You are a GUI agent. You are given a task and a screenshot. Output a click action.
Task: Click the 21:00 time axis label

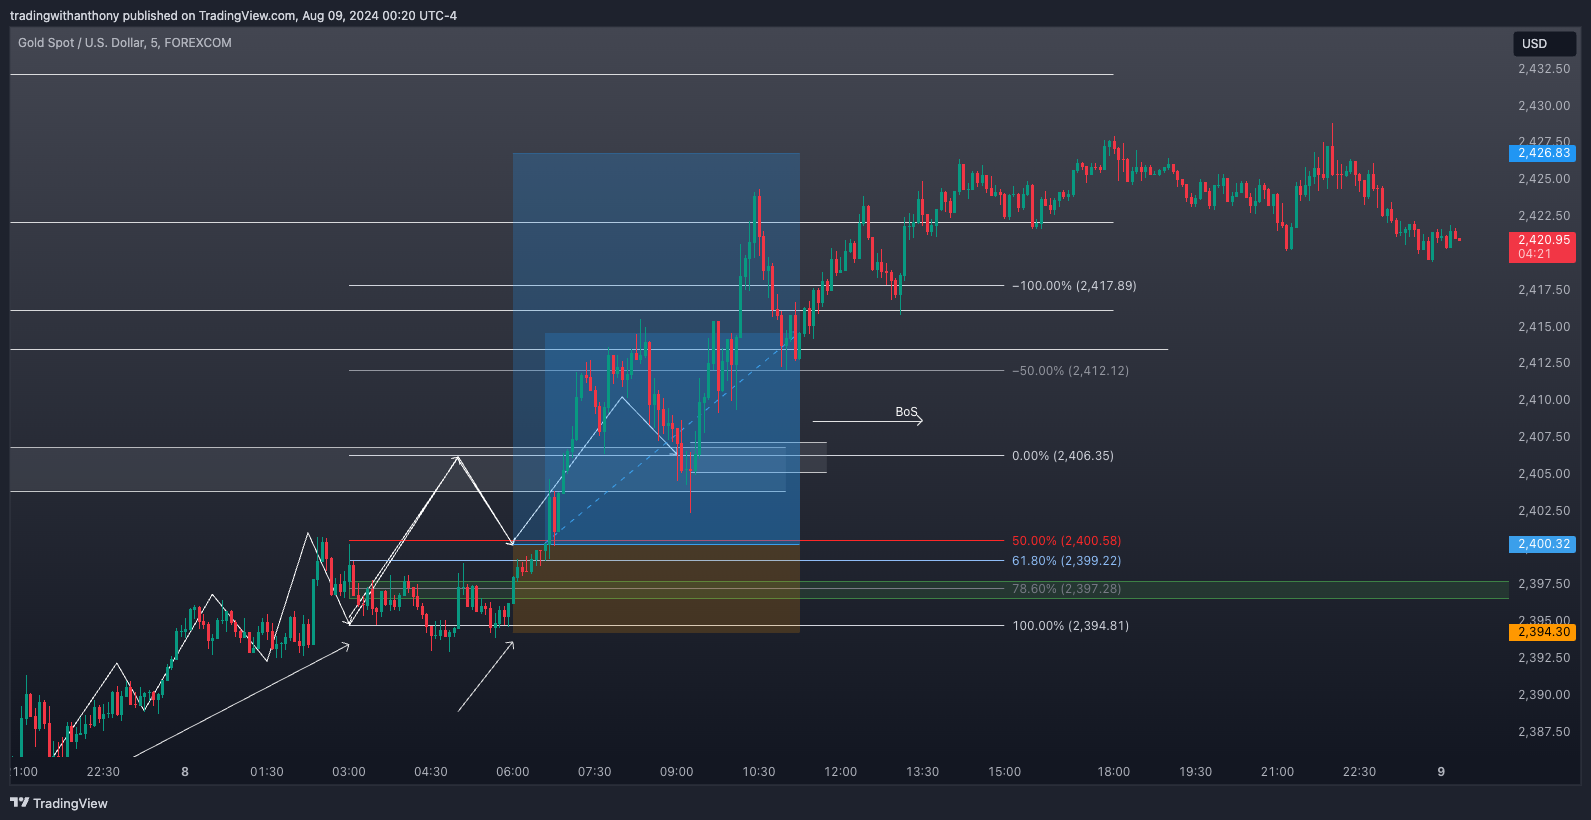coord(1277,772)
